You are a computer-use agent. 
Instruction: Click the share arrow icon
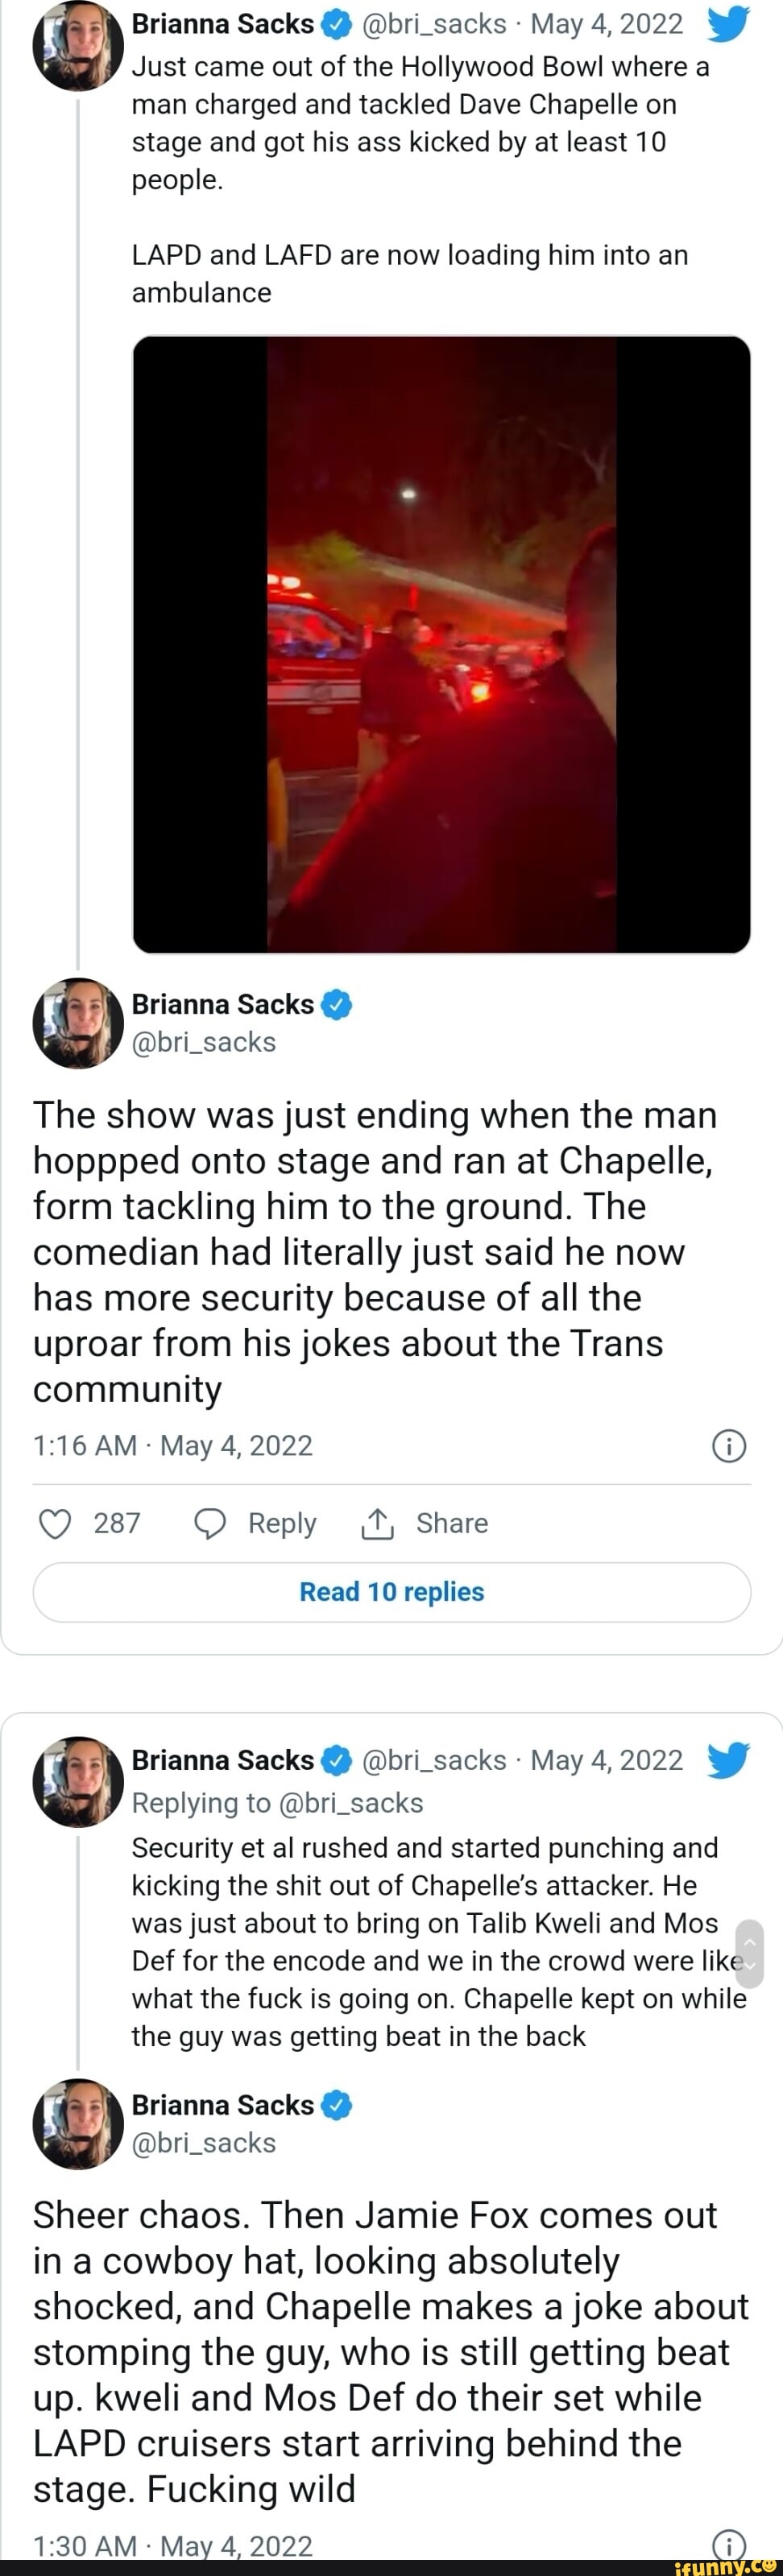coord(376,1523)
